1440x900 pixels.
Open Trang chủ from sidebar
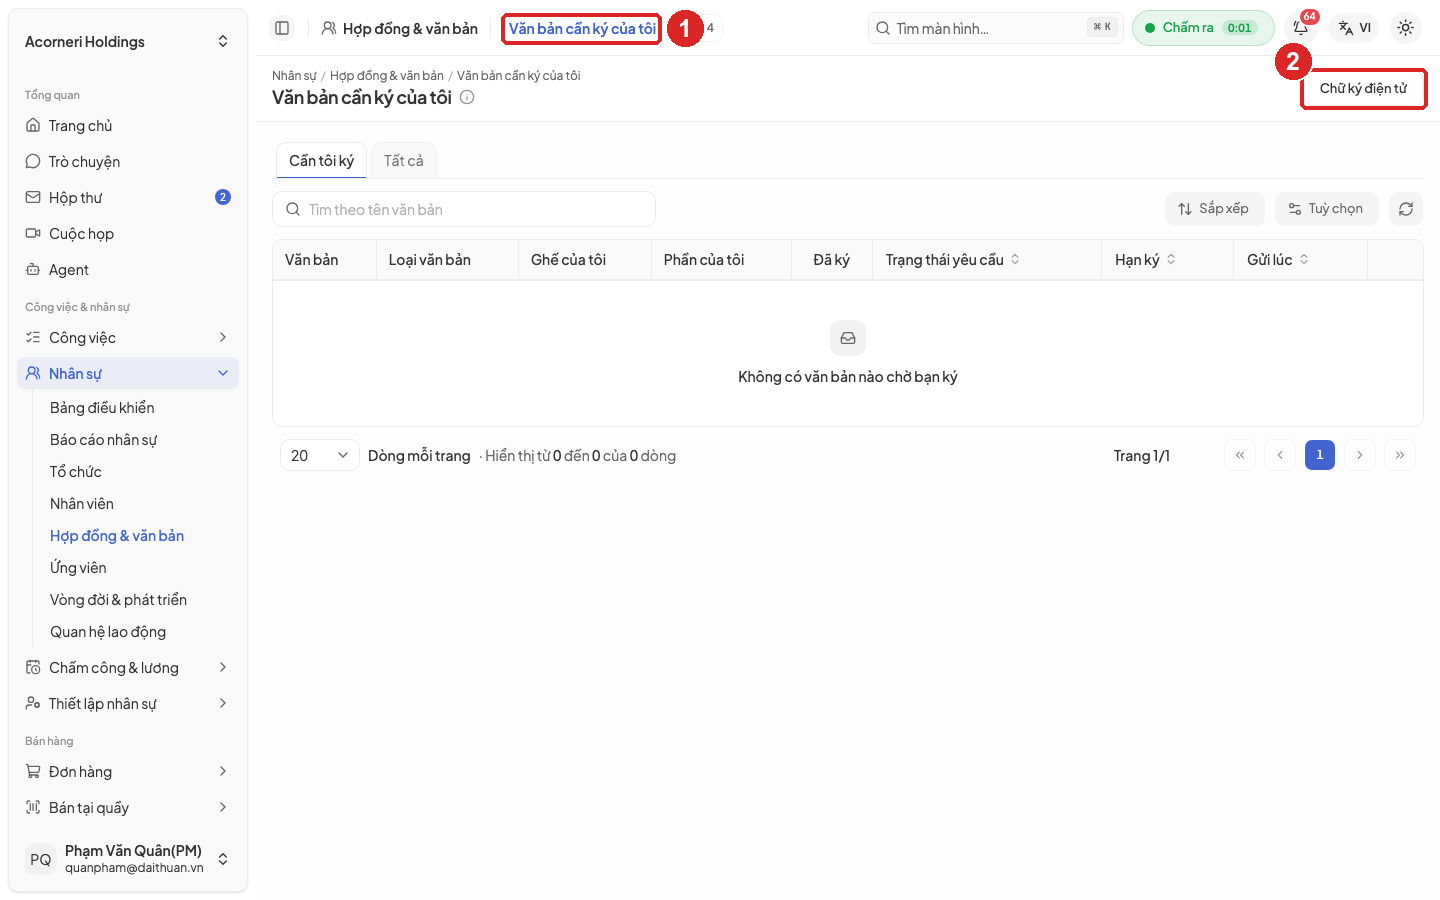[x=128, y=126]
